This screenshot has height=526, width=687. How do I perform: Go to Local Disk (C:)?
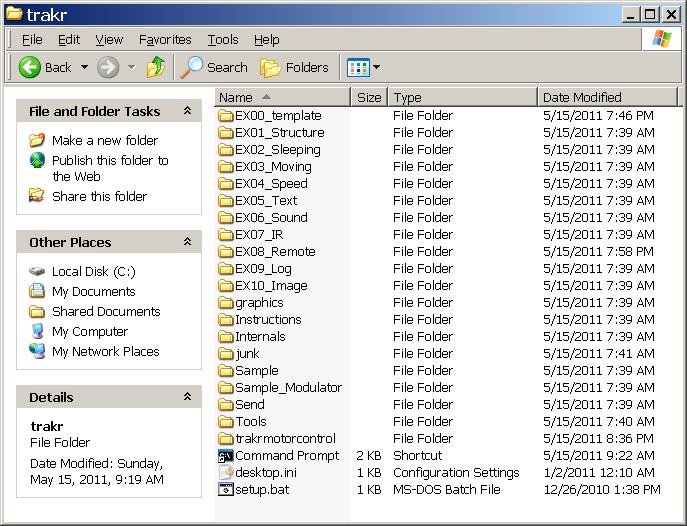[x=94, y=272]
